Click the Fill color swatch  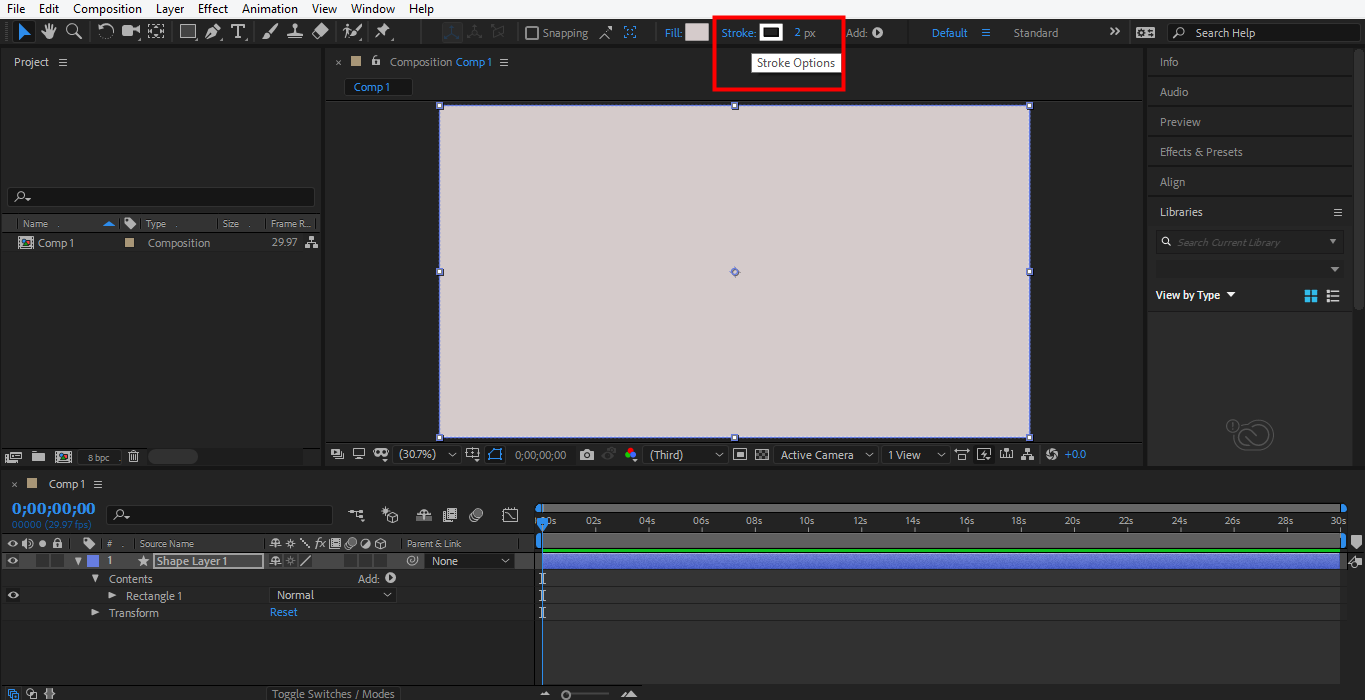tap(696, 33)
